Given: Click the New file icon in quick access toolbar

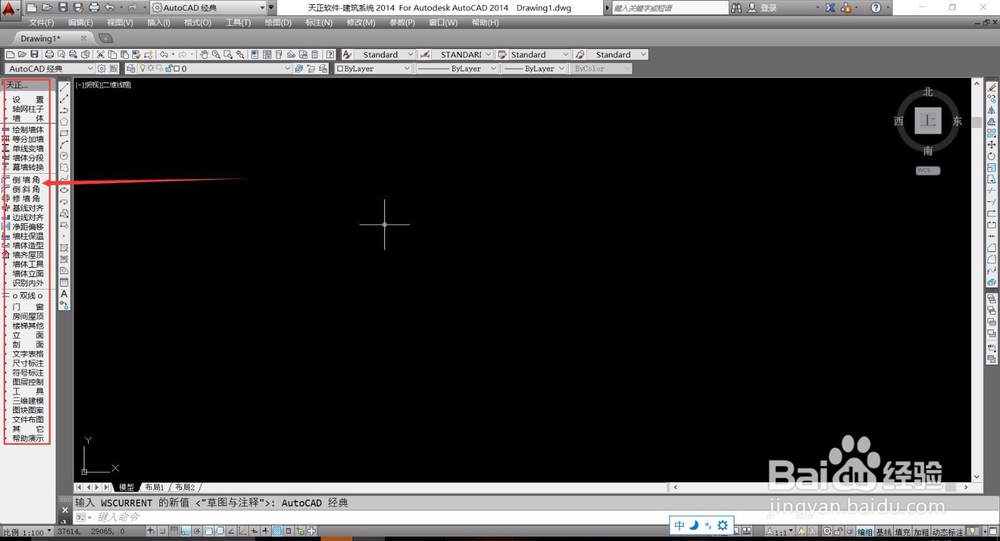Looking at the screenshot, I should (x=31, y=8).
